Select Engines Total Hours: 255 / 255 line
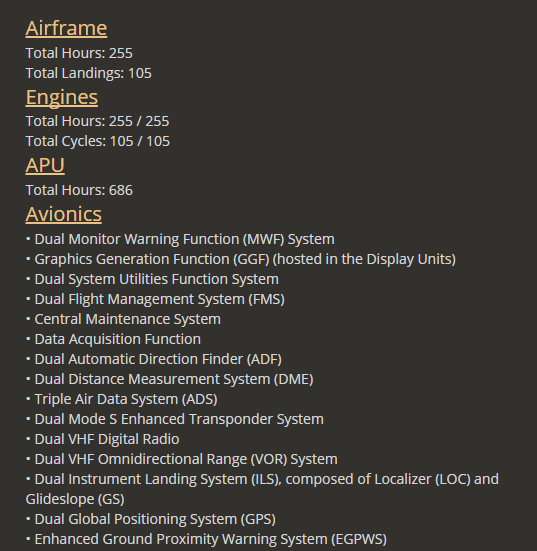This screenshot has height=551, width=537. tap(97, 121)
